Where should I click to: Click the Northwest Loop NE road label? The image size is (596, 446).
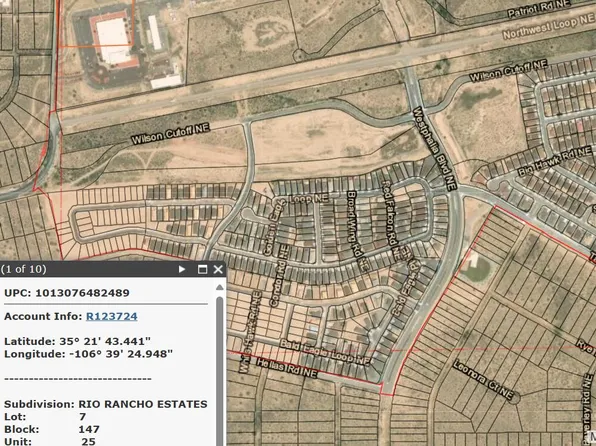click(548, 27)
